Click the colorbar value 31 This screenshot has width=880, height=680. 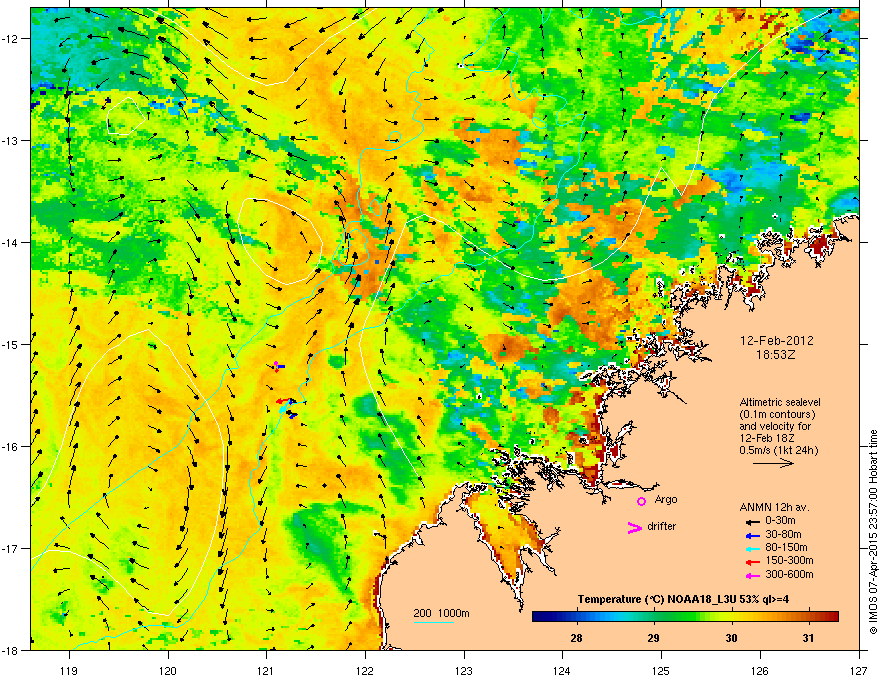point(808,638)
